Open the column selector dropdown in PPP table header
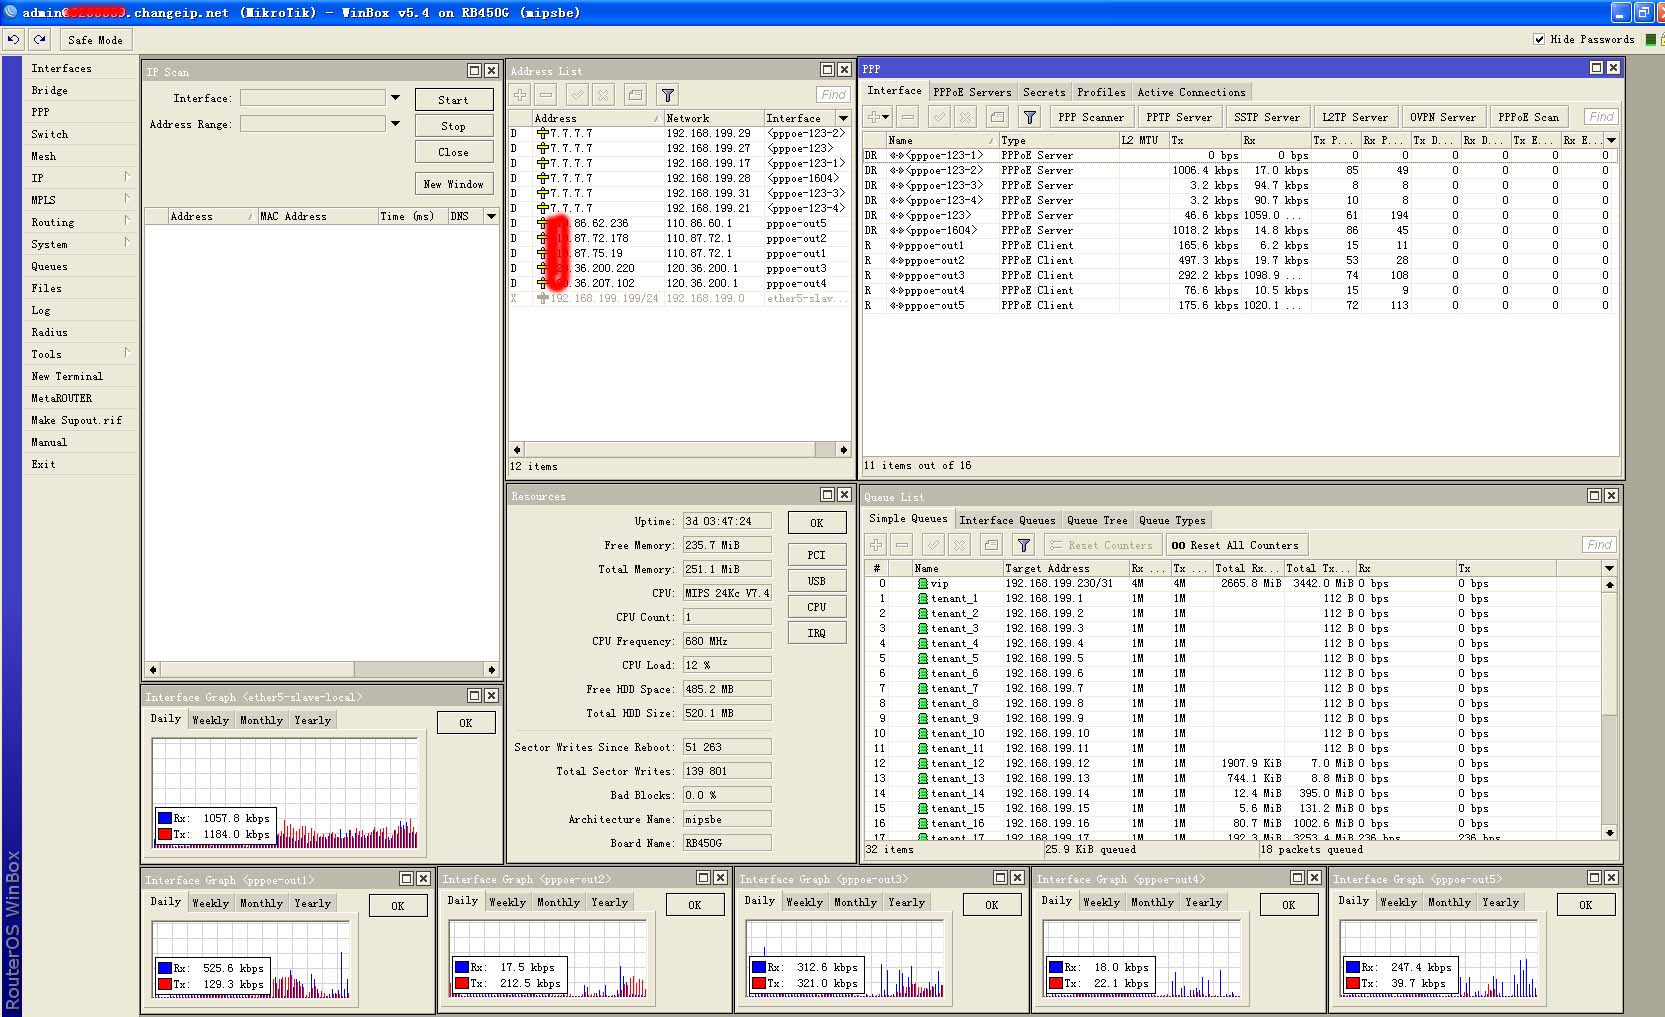1665x1017 pixels. [1611, 140]
